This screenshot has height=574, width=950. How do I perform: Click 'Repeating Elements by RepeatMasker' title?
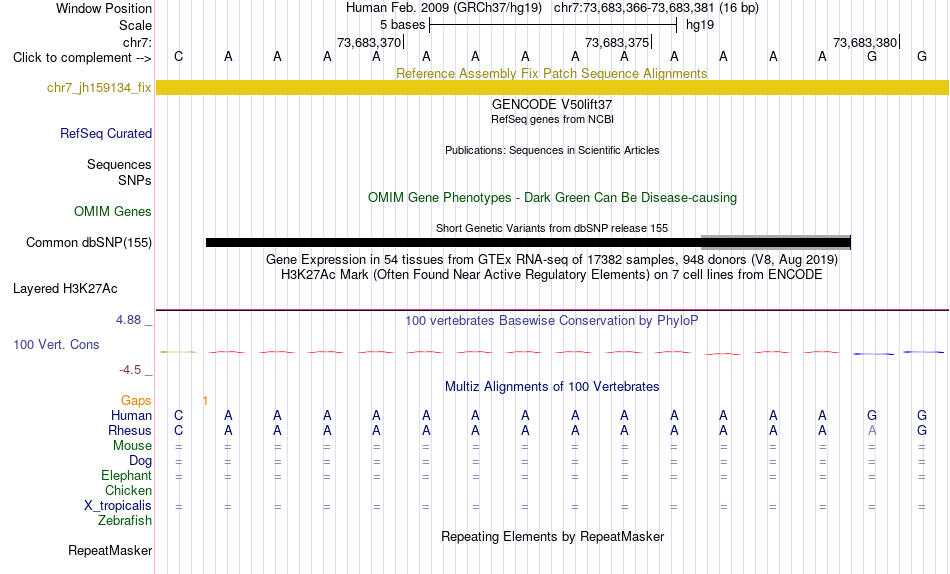(553, 536)
